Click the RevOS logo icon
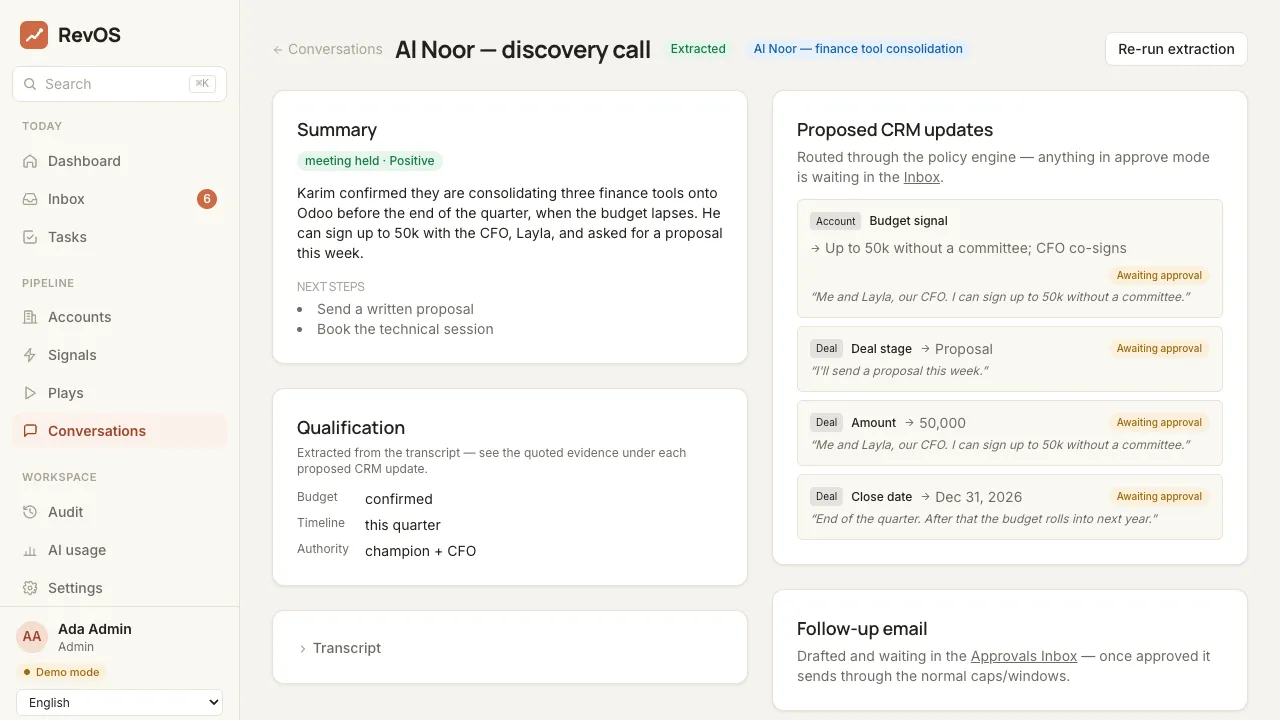This screenshot has height=720, width=1280. (x=34, y=35)
